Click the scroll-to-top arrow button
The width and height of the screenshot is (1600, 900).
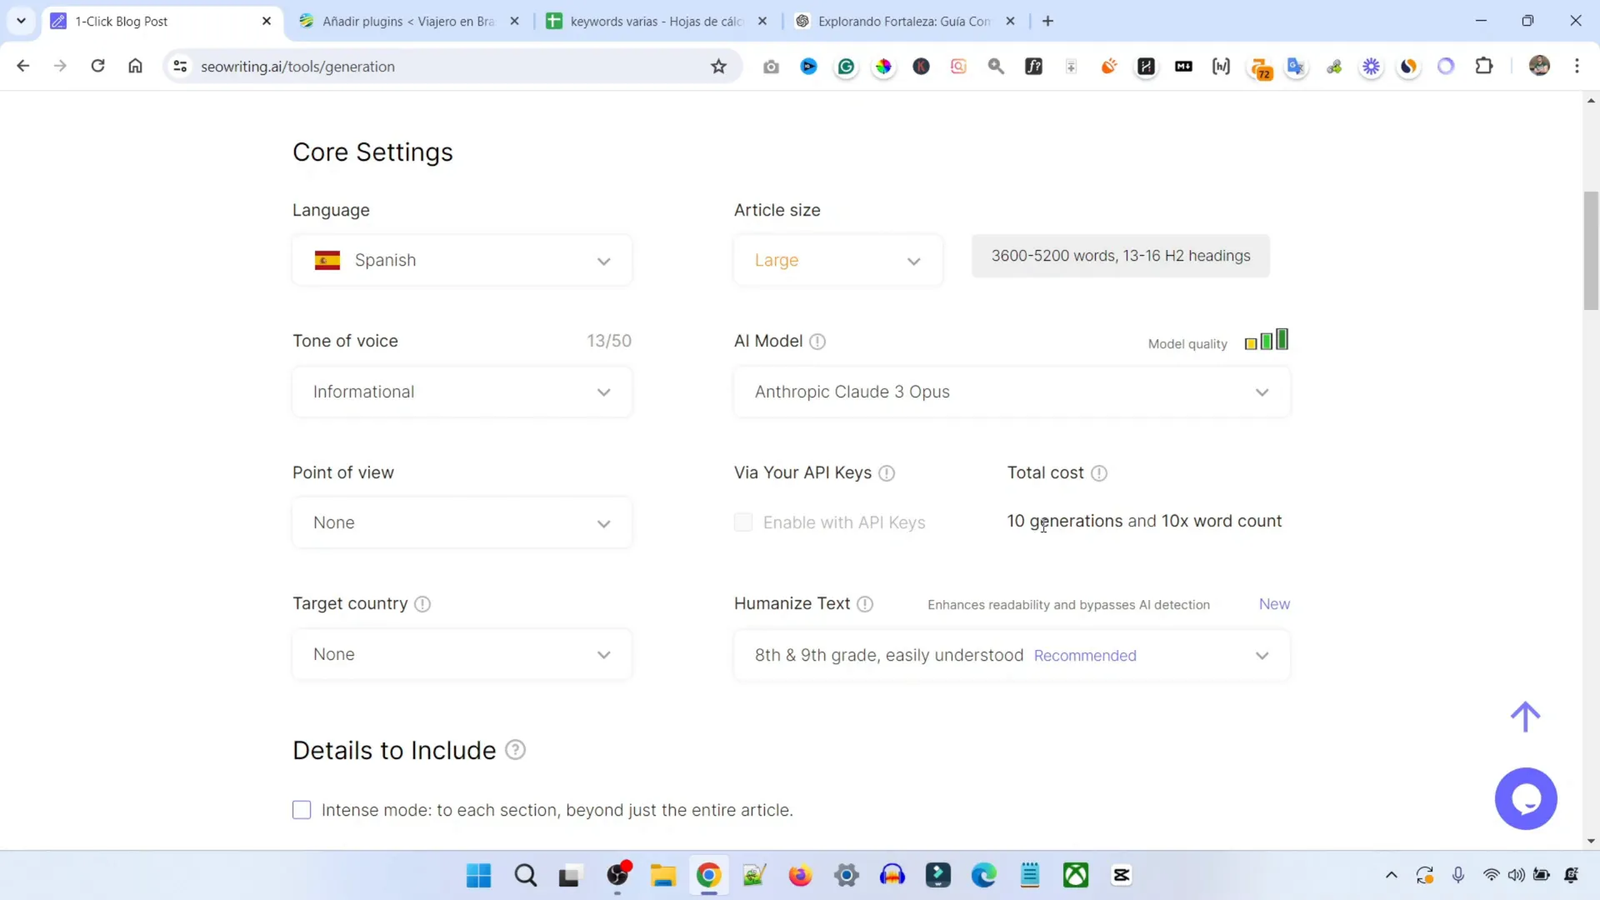pos(1525,716)
